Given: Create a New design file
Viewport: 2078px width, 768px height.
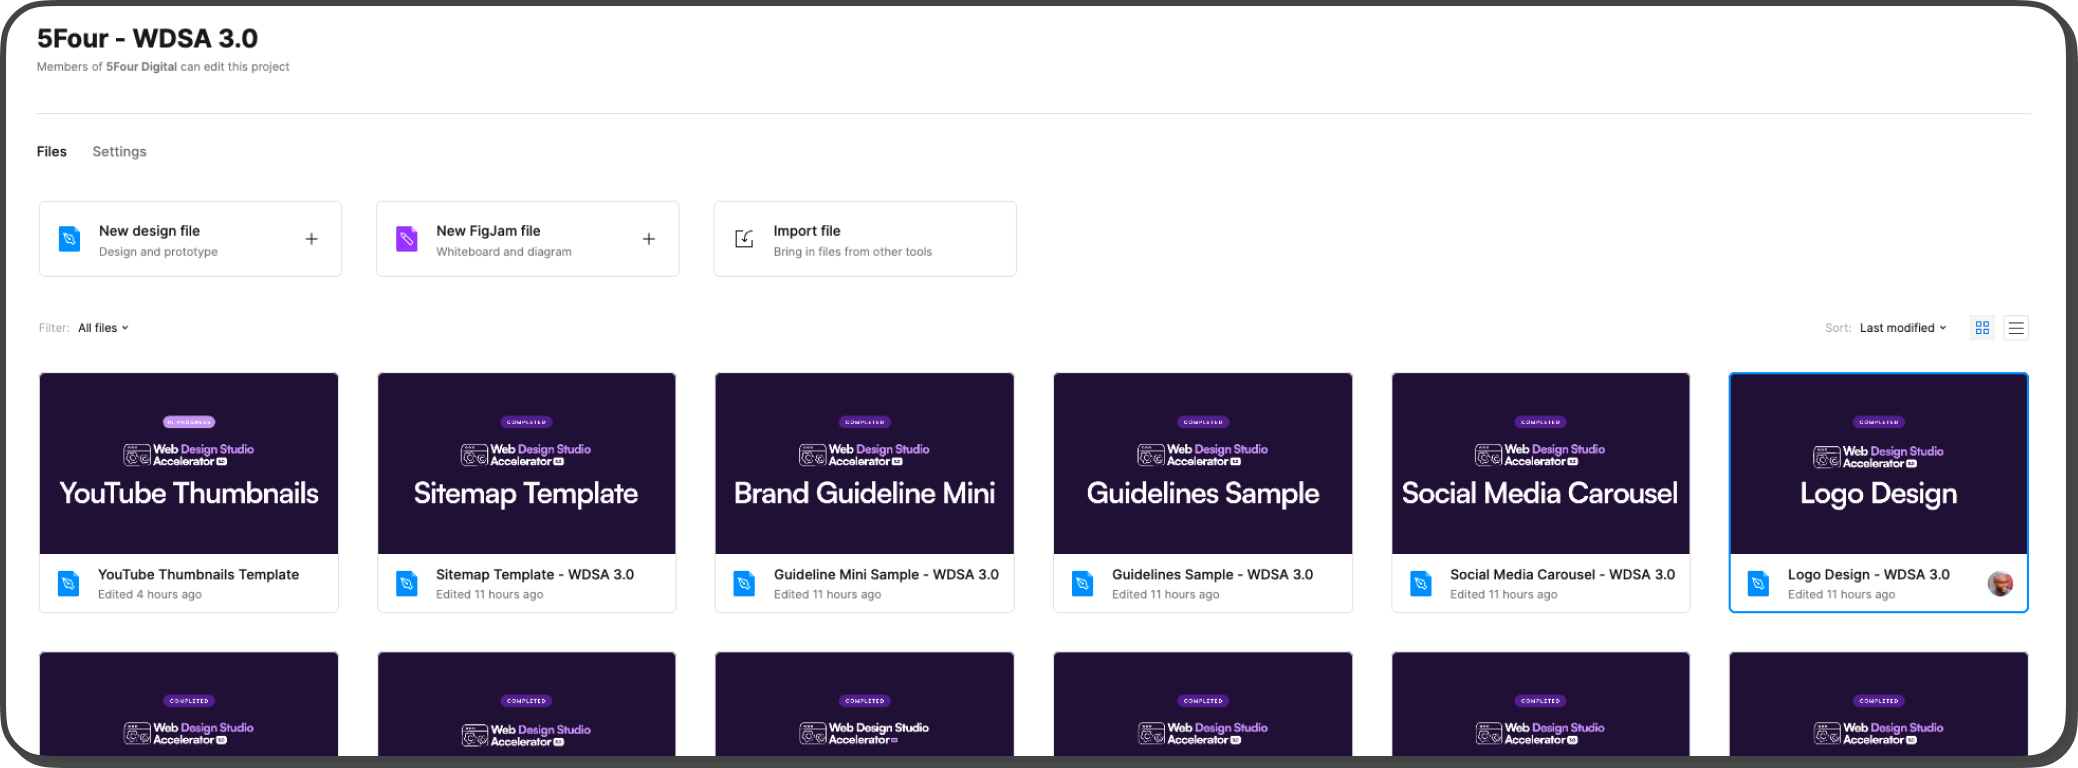Looking at the screenshot, I should (190, 239).
